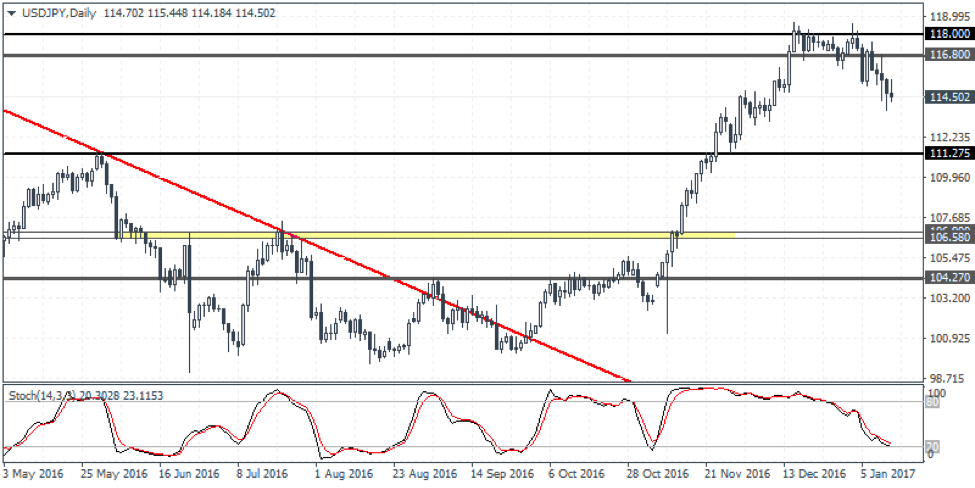Select the 116.800 price level tag
The height and width of the screenshot is (488, 975).
[946, 55]
